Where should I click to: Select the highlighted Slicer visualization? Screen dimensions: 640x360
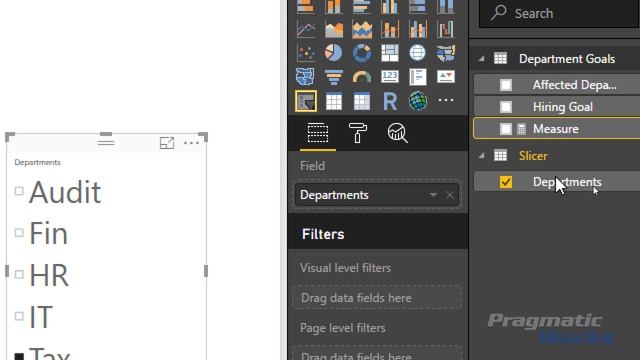(306, 101)
